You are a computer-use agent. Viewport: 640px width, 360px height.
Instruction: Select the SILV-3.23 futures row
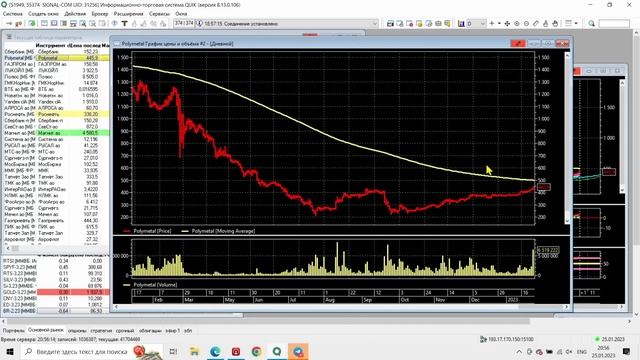(x=56, y=280)
